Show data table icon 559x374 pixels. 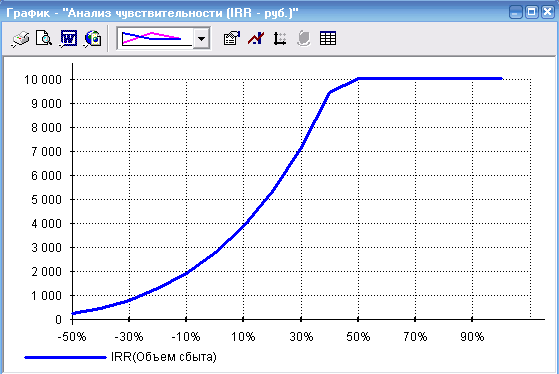328,39
